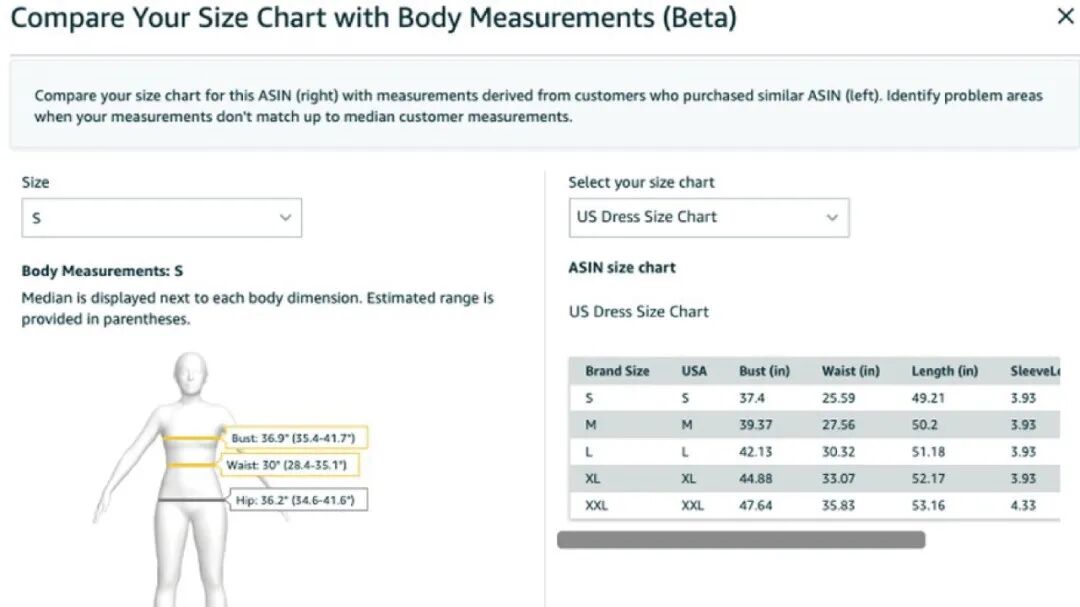
Task: Click the Bust measurement label on mannequin
Action: [x=297, y=438]
